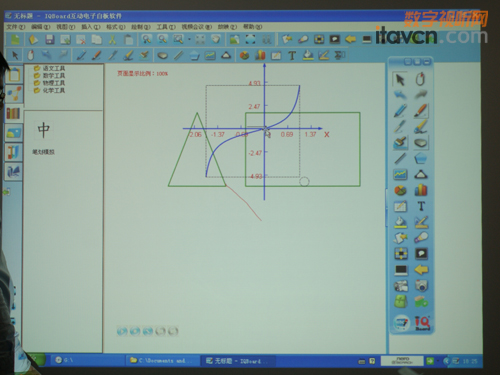Image resolution: width=500 pixels, height=375 pixels.
Task: Select the arrow pointer in floating palette
Action: click(400, 79)
